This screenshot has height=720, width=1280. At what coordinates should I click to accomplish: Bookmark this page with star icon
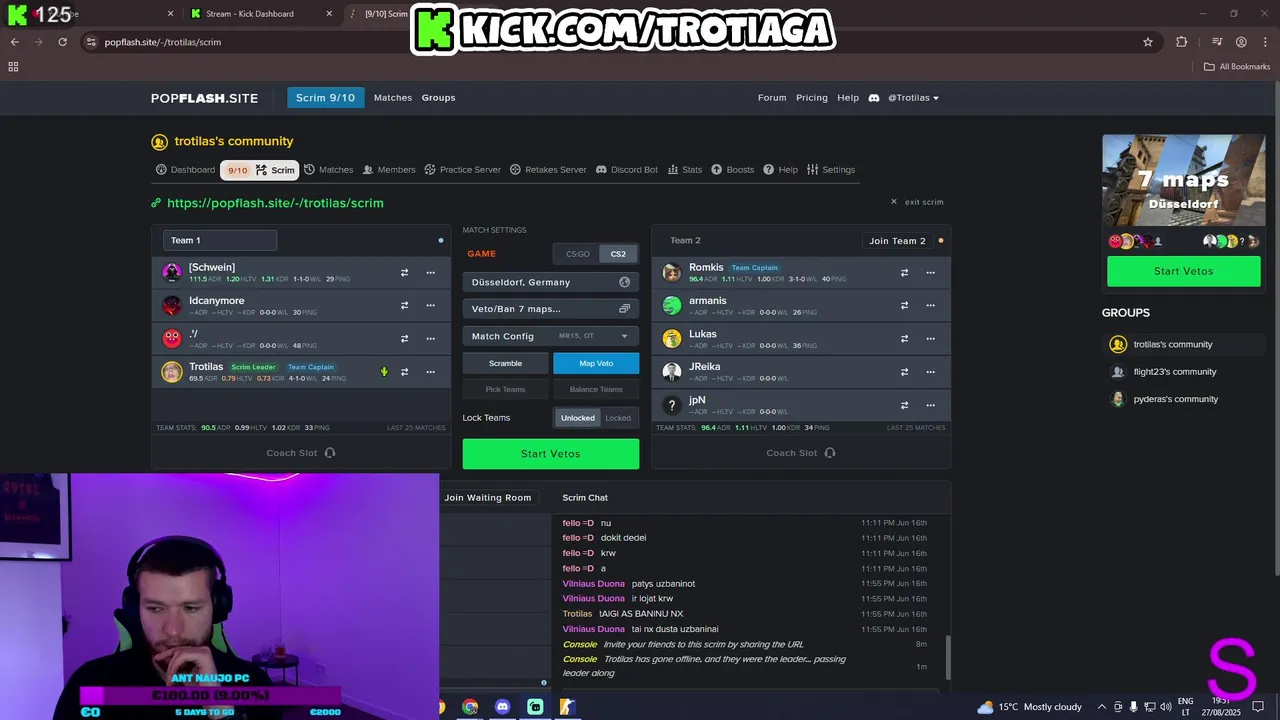click(x=1148, y=42)
